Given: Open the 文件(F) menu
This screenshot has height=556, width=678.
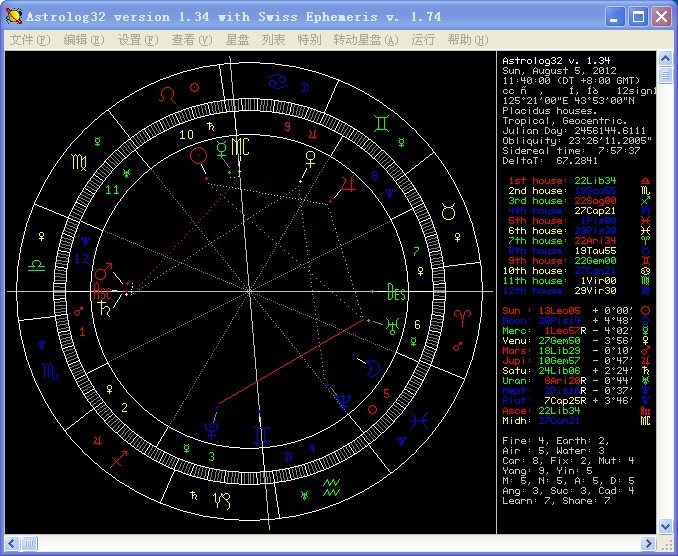Looking at the screenshot, I should click(29, 40).
